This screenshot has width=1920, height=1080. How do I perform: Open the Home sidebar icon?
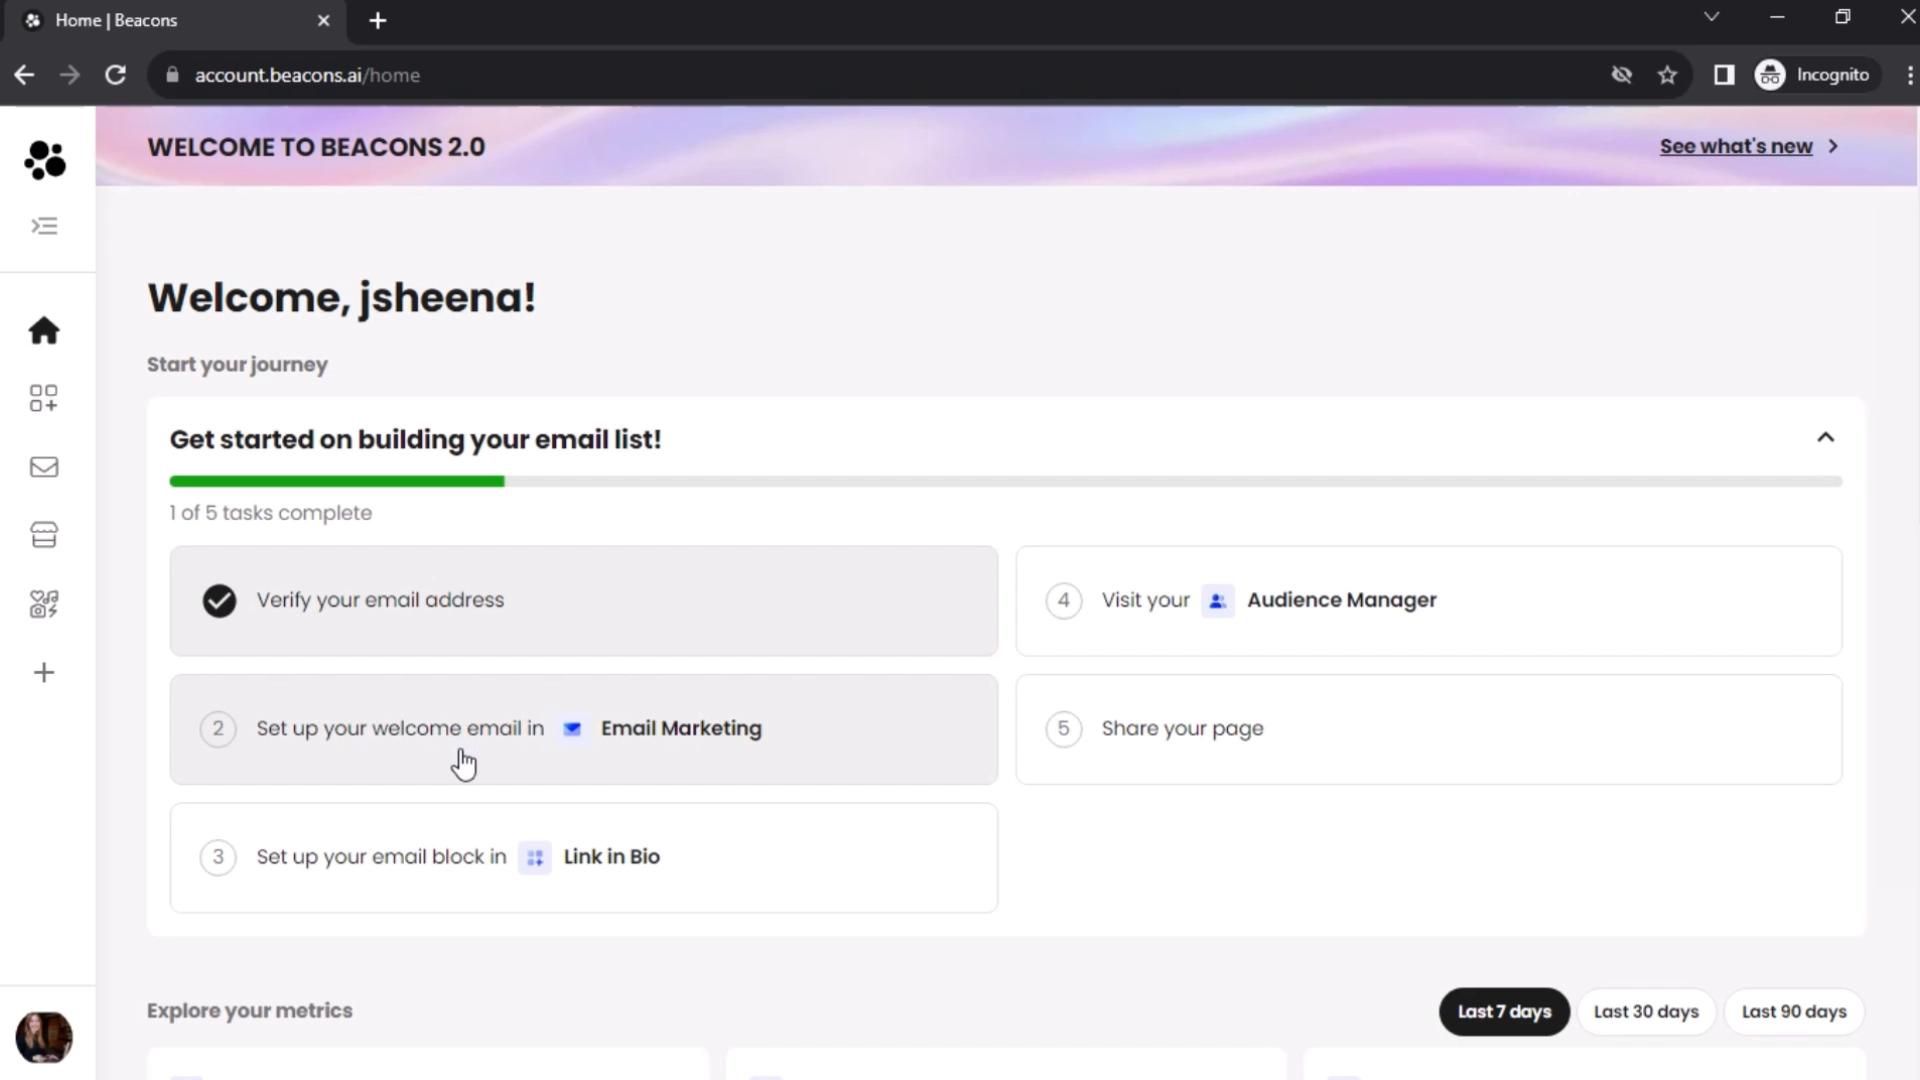coord(44,331)
